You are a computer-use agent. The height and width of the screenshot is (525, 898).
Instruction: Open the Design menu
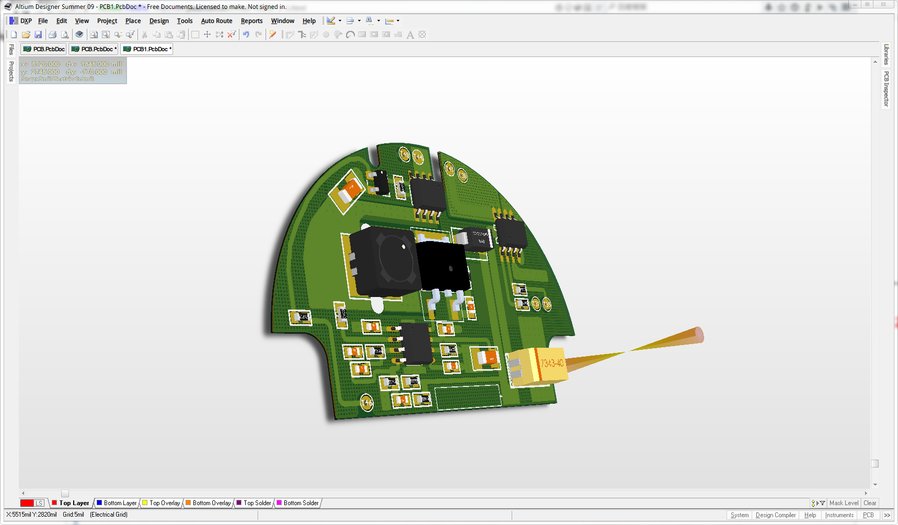pos(159,20)
